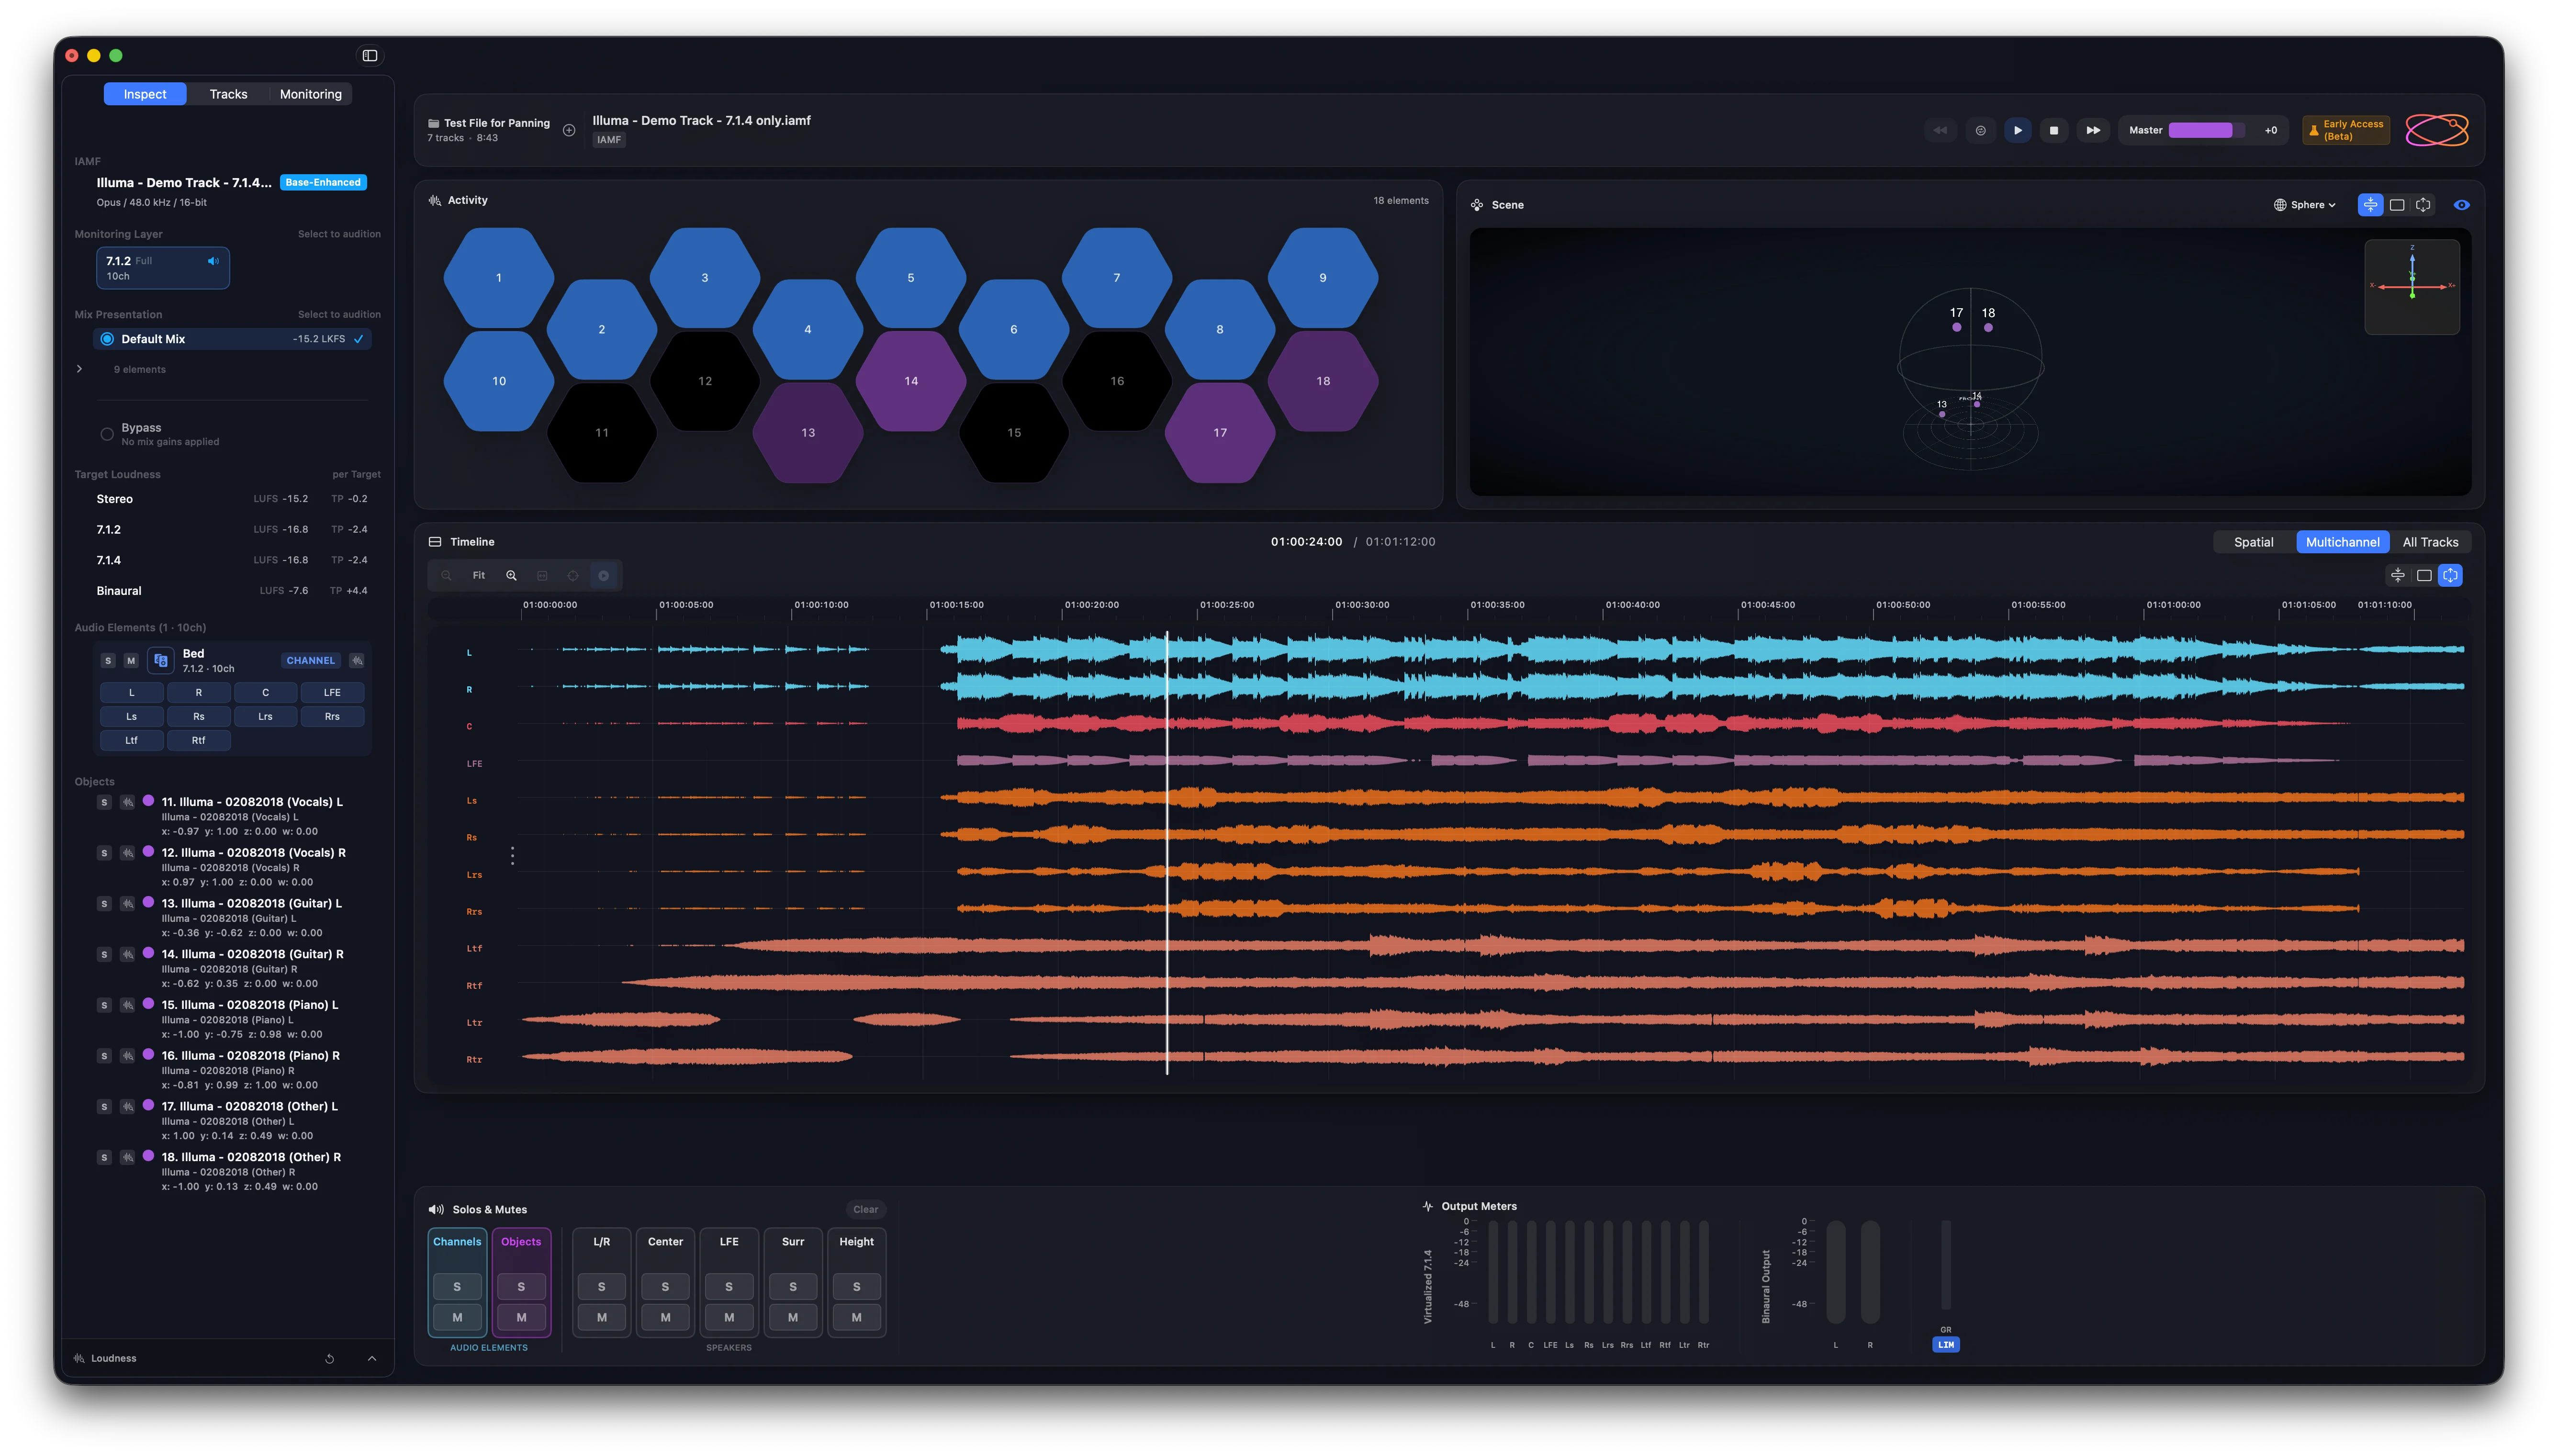The width and height of the screenshot is (2558, 1456).
Task: Select the Timeline rectangle view icon
Action: pyautogui.click(x=2424, y=576)
